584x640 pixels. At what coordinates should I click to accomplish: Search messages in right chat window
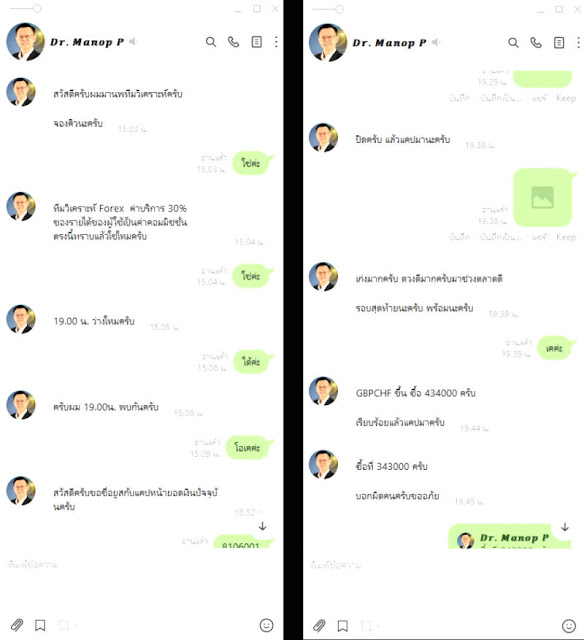pyautogui.click(x=513, y=42)
